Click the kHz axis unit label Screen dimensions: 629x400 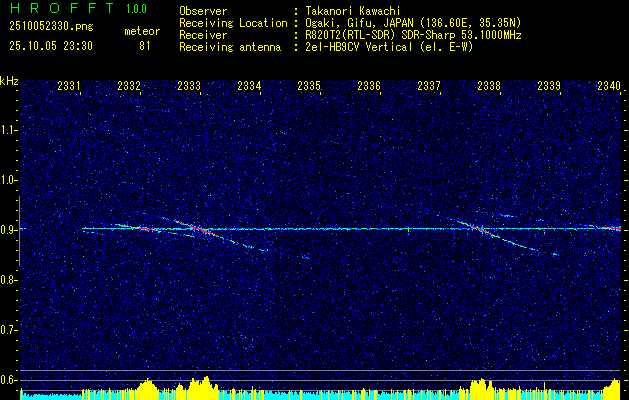pos(9,81)
